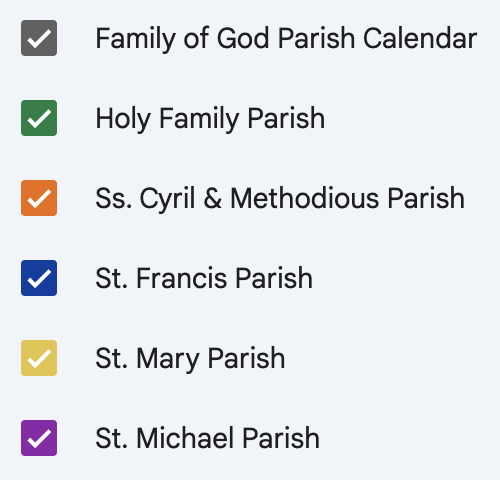Click the Family of God Parish Calendar label
500x480 pixels.
click(286, 39)
